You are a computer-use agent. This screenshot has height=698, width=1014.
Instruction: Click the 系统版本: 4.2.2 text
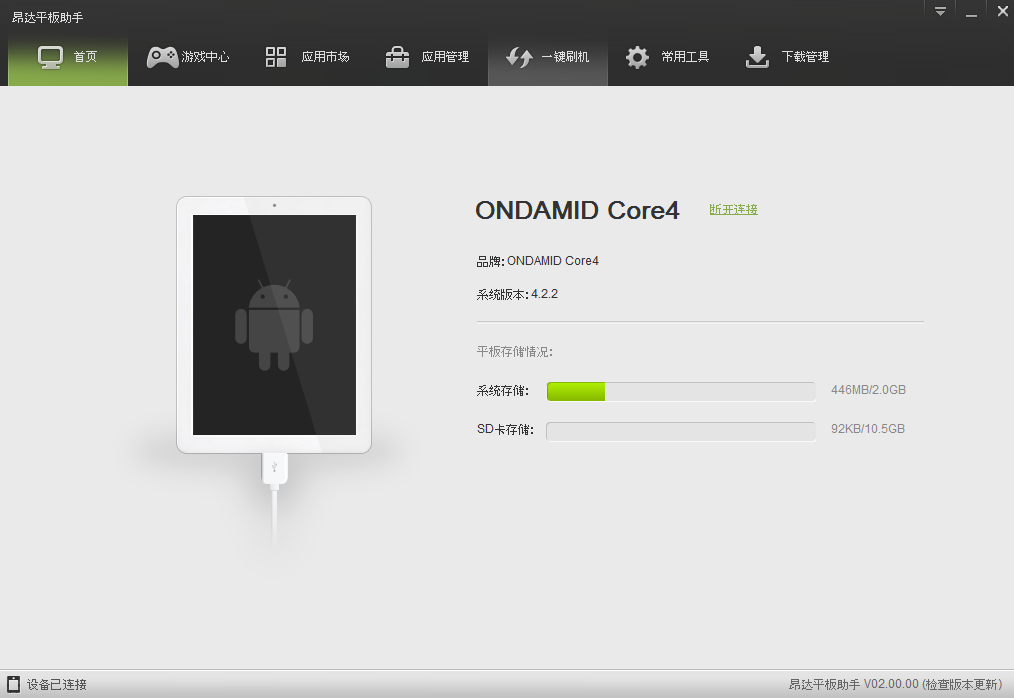click(x=517, y=294)
